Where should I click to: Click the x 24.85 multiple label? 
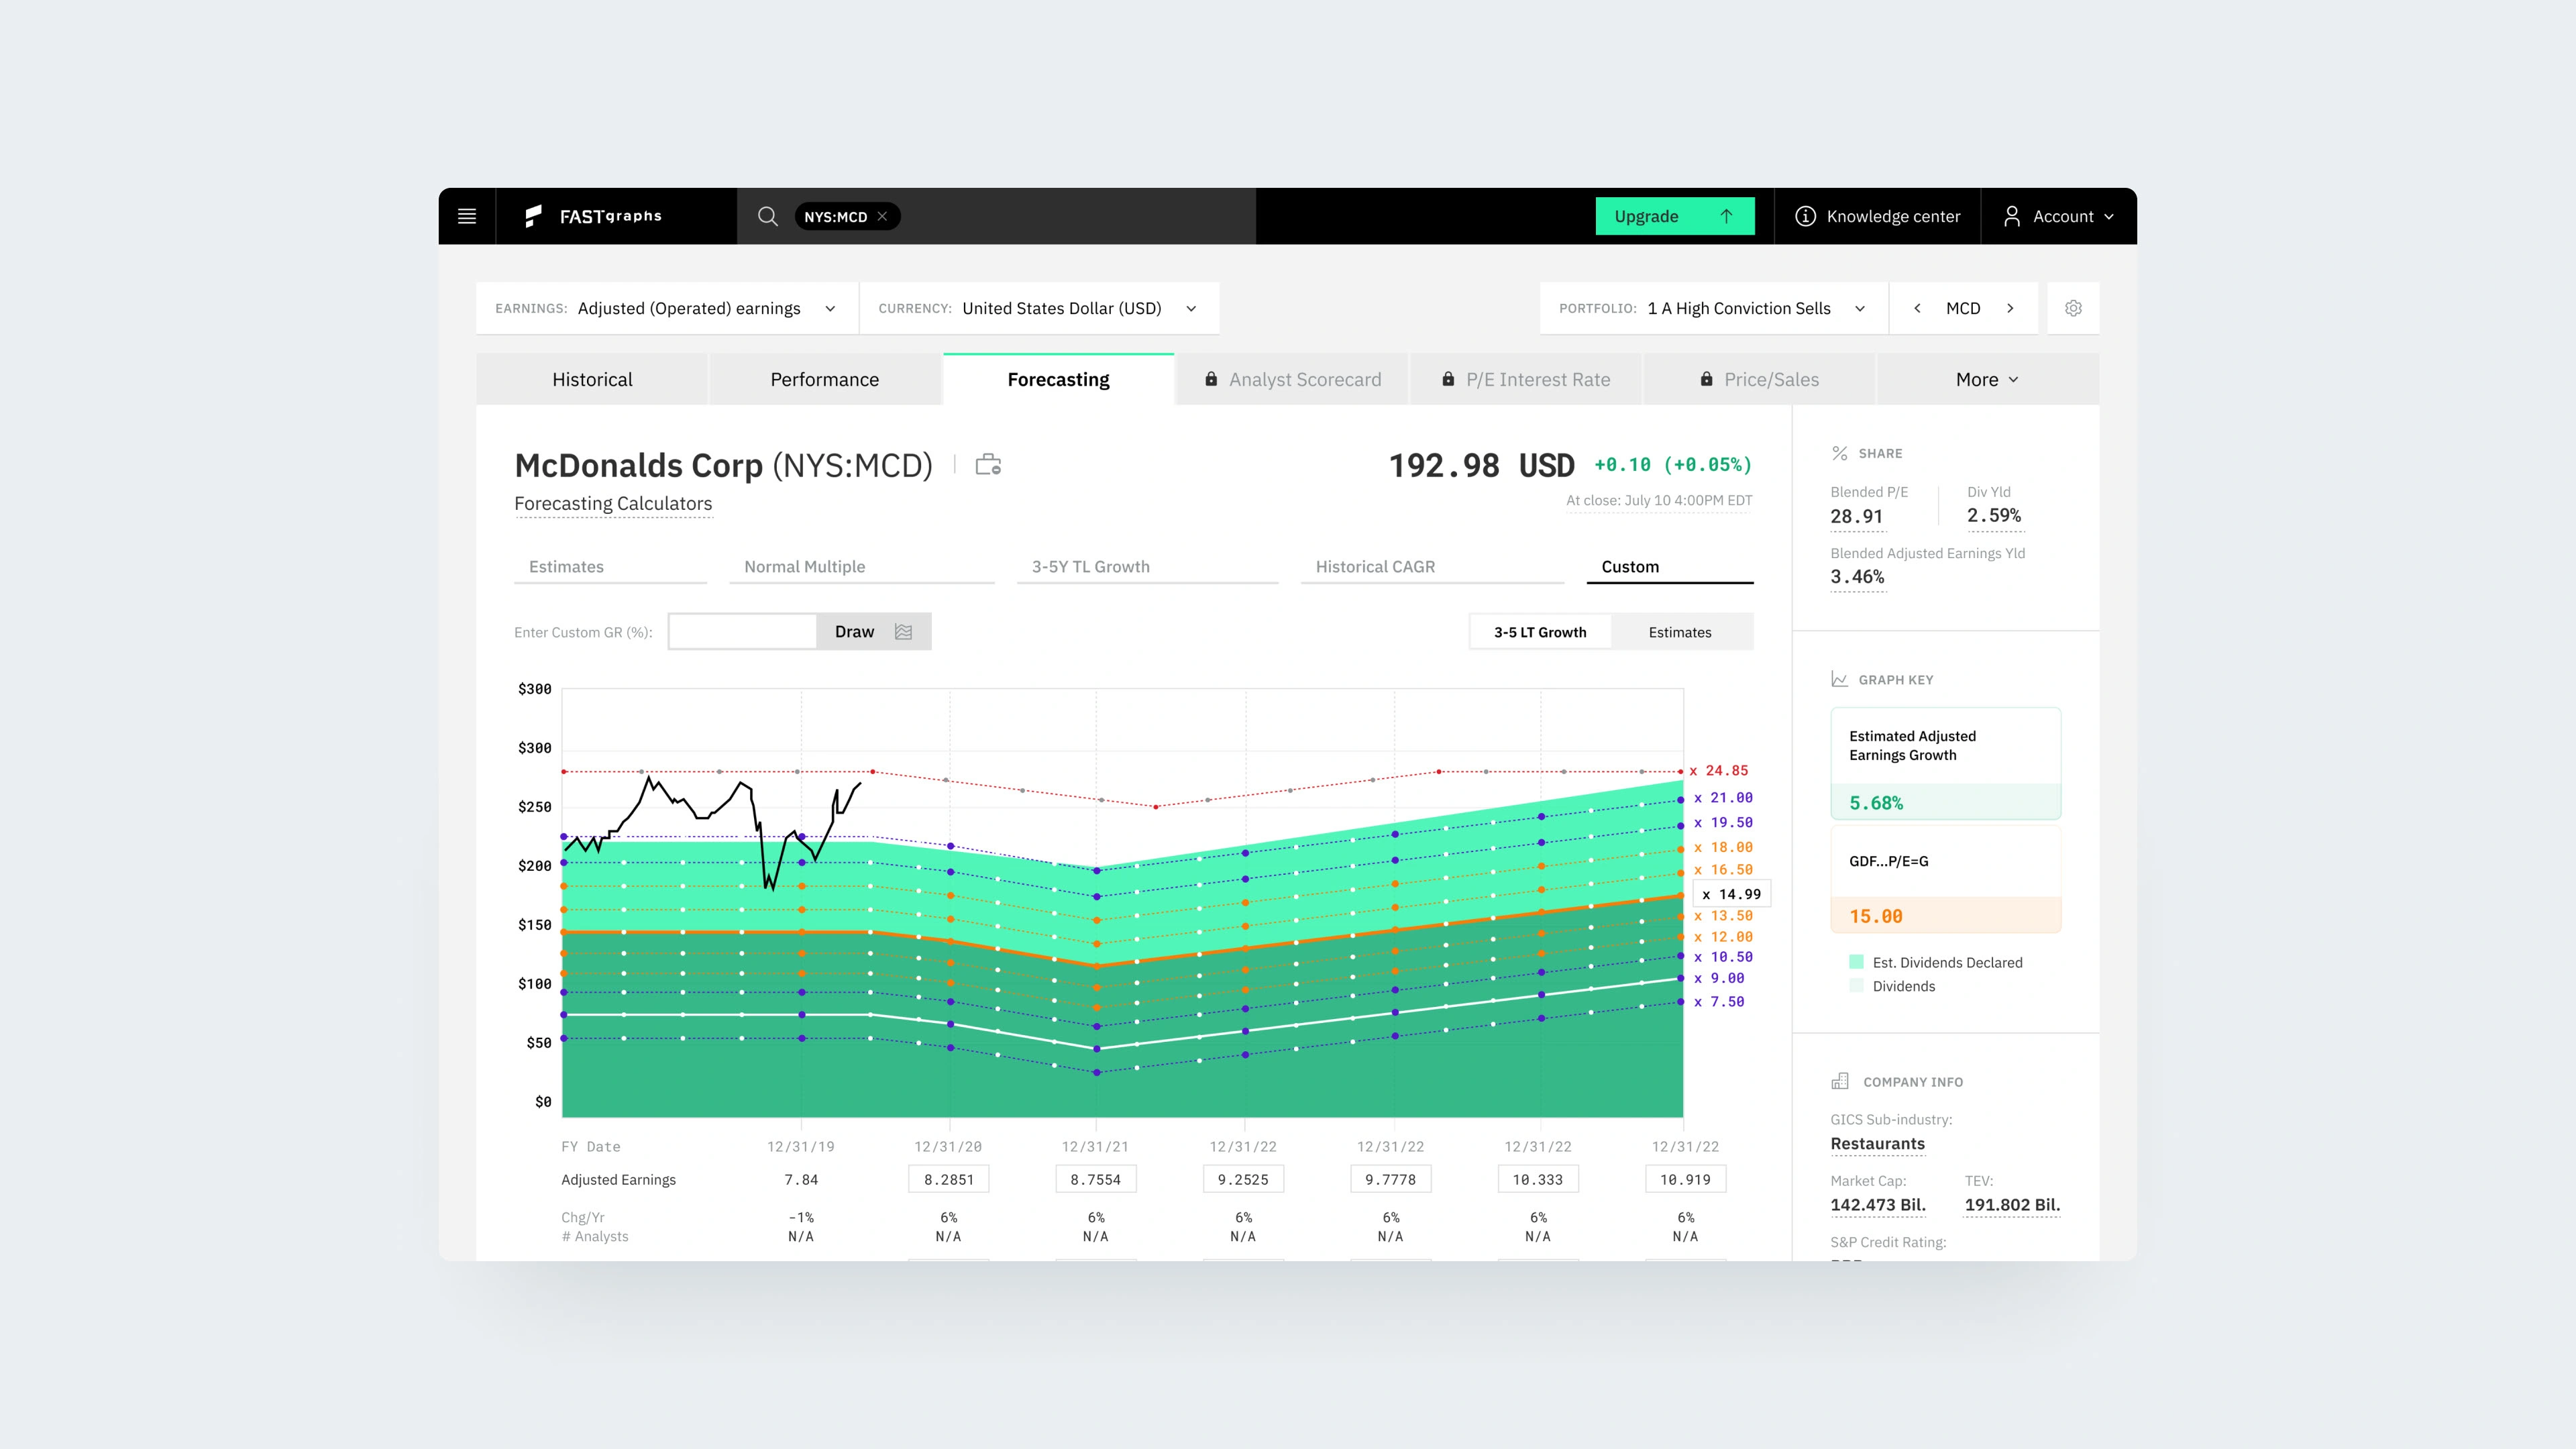point(1719,771)
